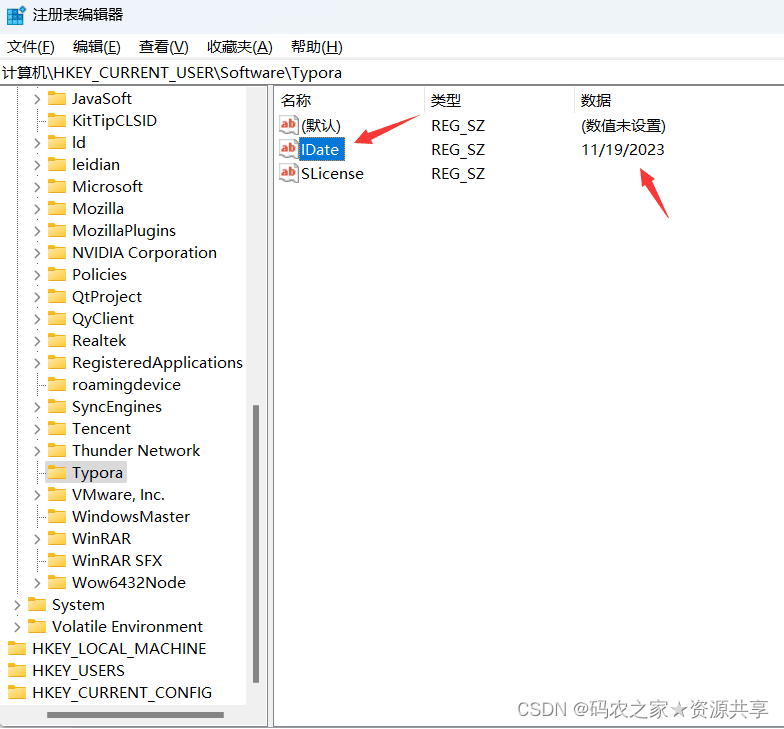Expand the leidian key
This screenshot has height=729, width=784.
[37, 165]
